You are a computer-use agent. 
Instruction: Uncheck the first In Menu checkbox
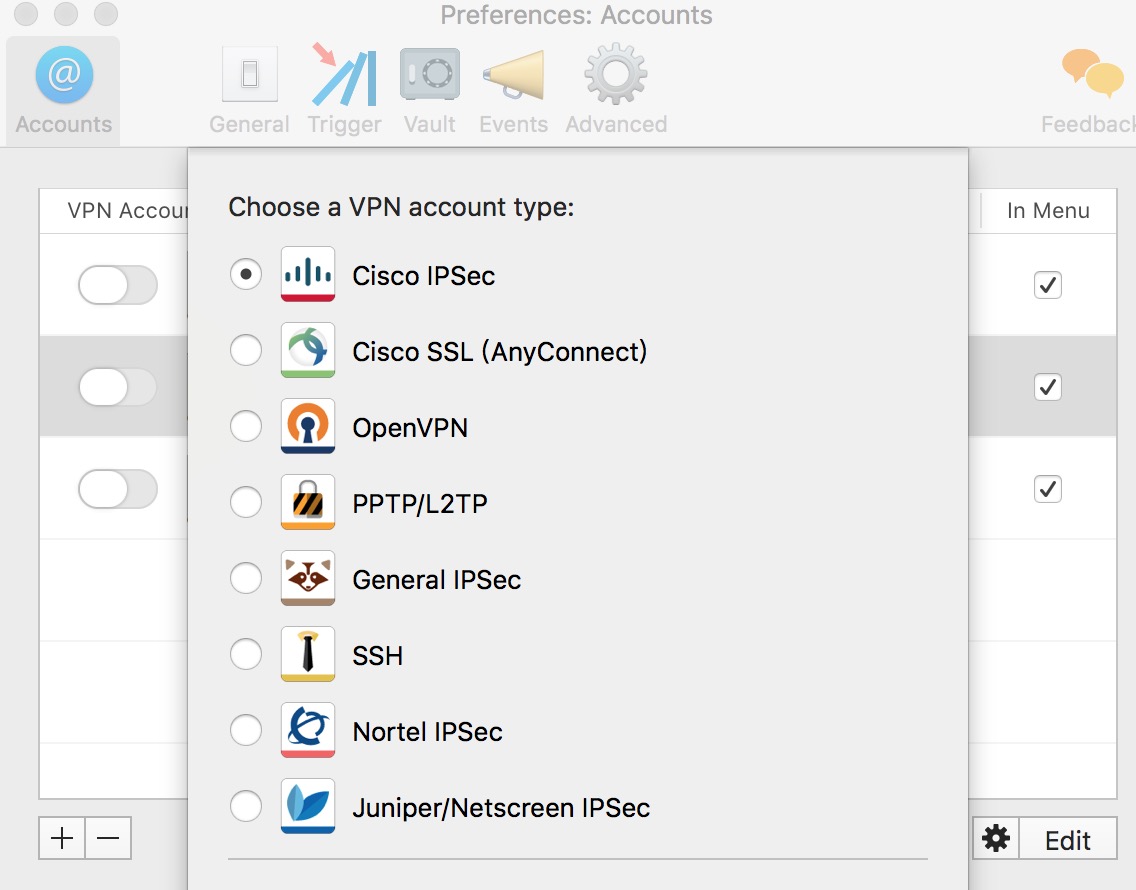(1047, 285)
